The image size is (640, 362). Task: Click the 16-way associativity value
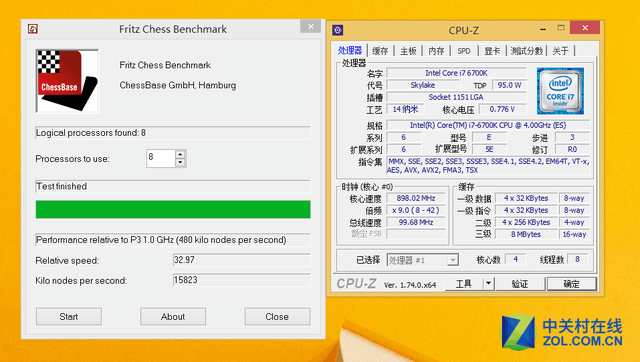(x=574, y=234)
